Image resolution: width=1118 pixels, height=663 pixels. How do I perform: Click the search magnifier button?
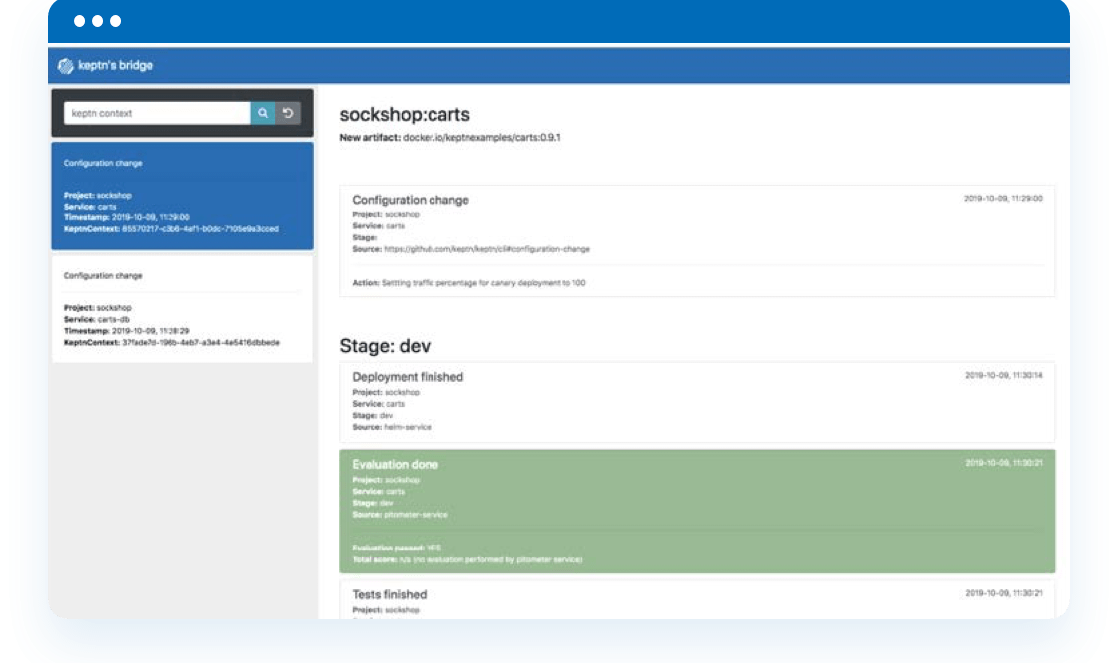tap(262, 113)
